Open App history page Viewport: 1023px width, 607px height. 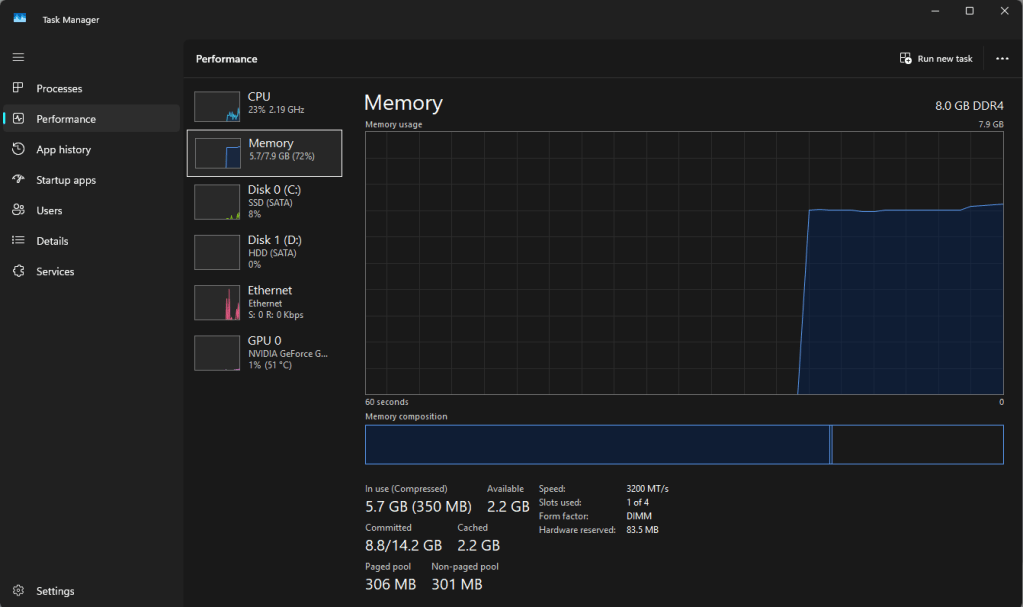pyautogui.click(x=63, y=149)
